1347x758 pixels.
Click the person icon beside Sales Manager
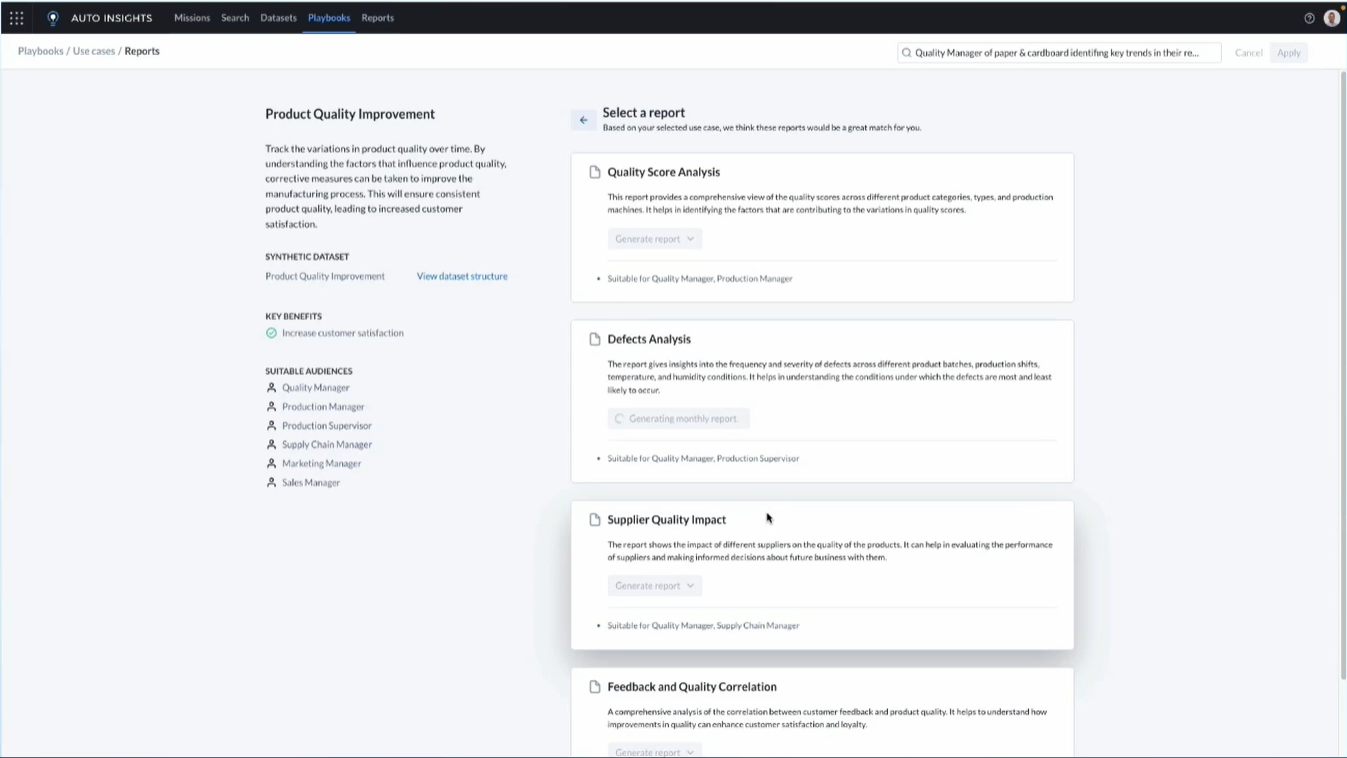(271, 483)
